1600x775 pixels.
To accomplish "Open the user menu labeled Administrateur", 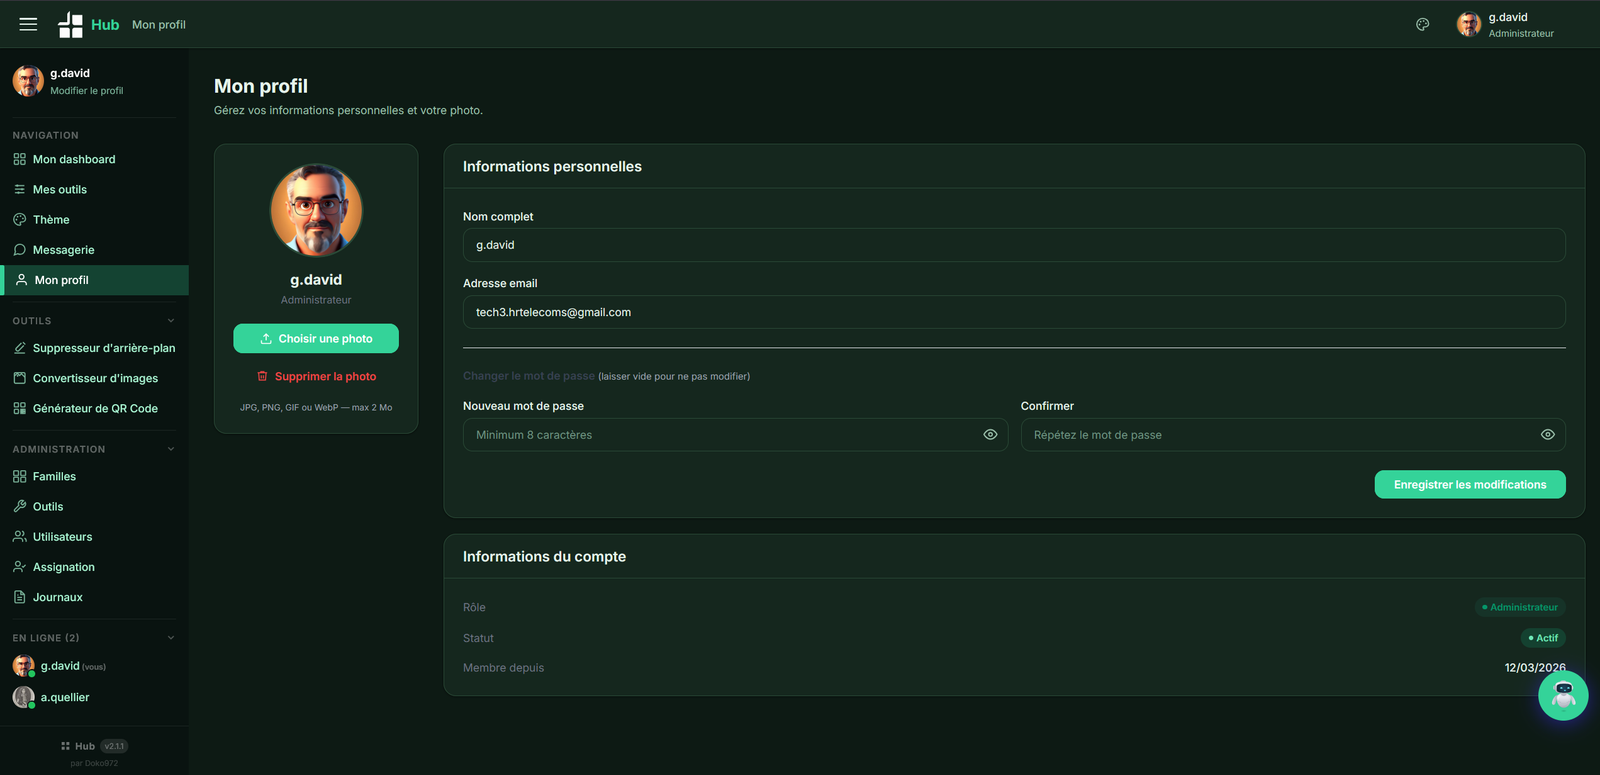I will tap(1505, 24).
